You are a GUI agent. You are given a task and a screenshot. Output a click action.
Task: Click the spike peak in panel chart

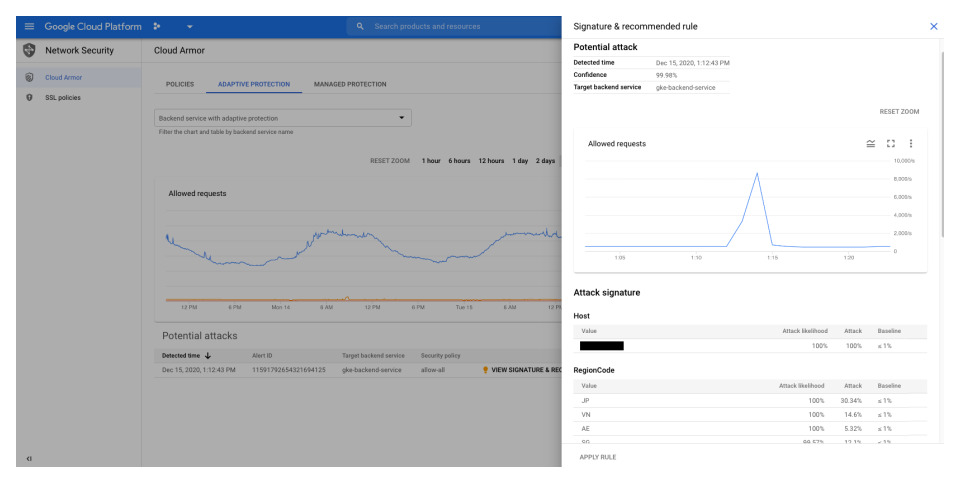[757, 173]
